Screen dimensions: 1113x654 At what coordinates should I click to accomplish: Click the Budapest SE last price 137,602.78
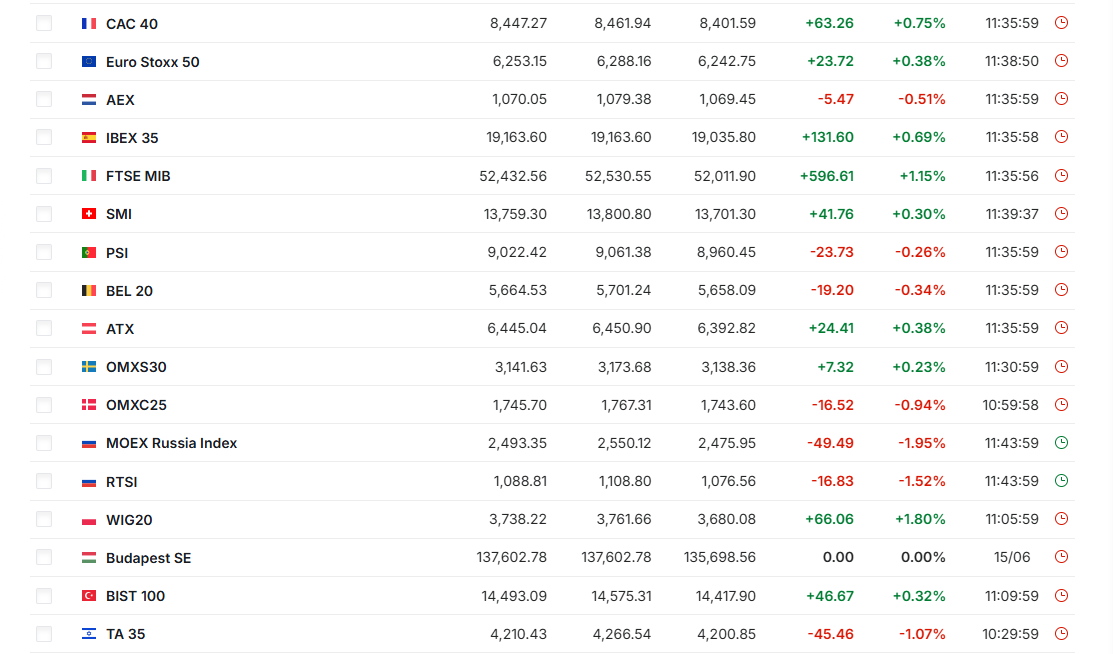(512, 557)
